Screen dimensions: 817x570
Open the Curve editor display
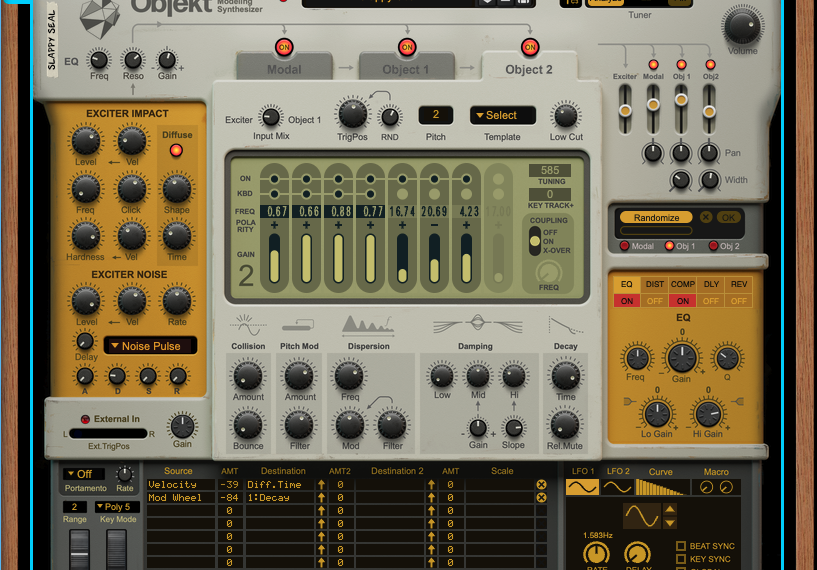661,488
